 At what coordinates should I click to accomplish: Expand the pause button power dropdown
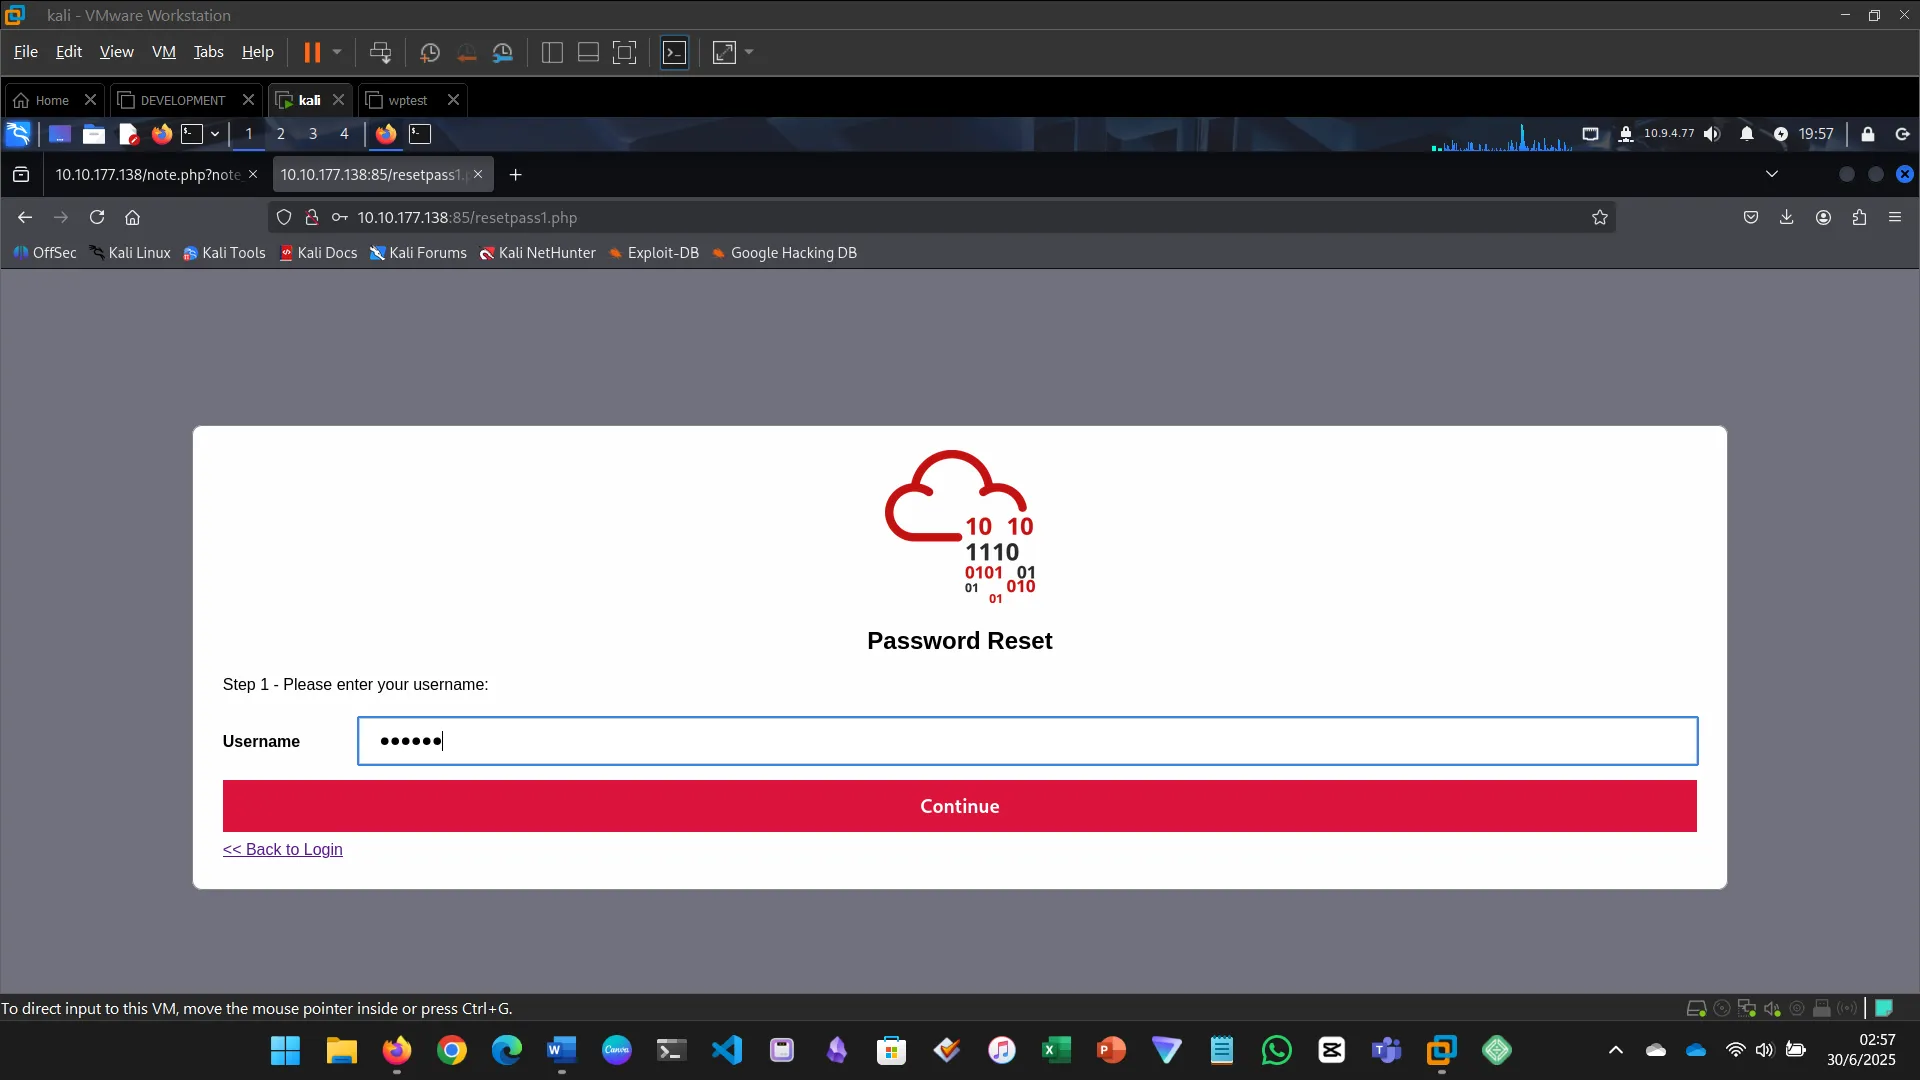tap(337, 52)
